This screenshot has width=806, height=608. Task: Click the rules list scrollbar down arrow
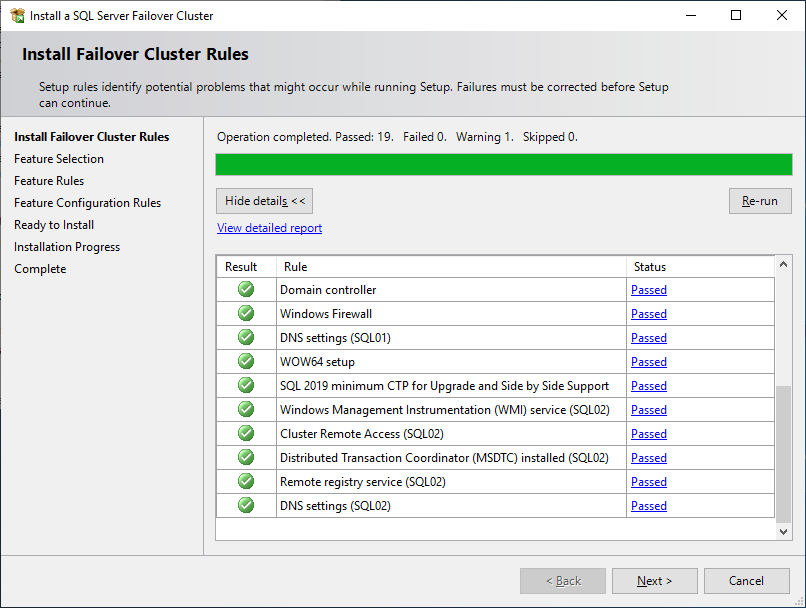tap(783, 531)
